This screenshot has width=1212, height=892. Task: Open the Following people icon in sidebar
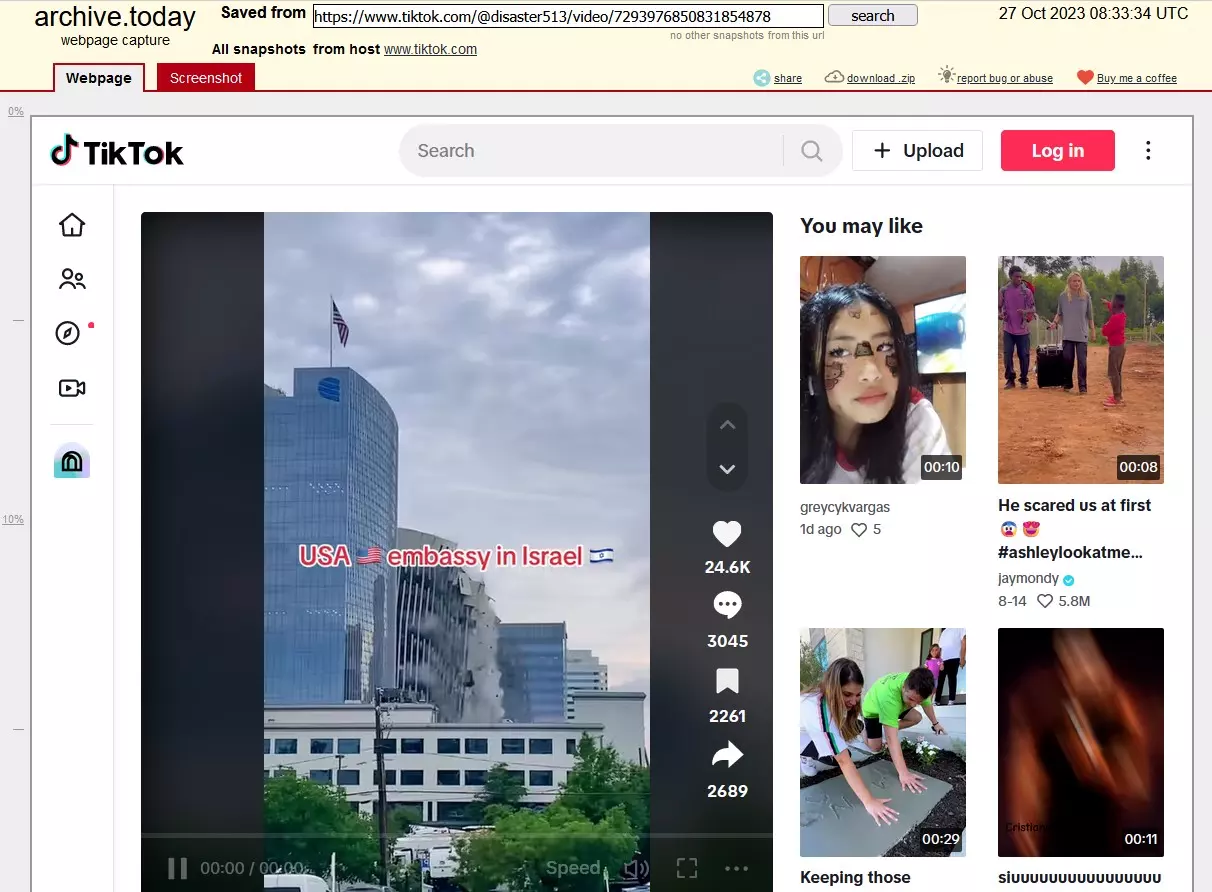pyautogui.click(x=72, y=279)
